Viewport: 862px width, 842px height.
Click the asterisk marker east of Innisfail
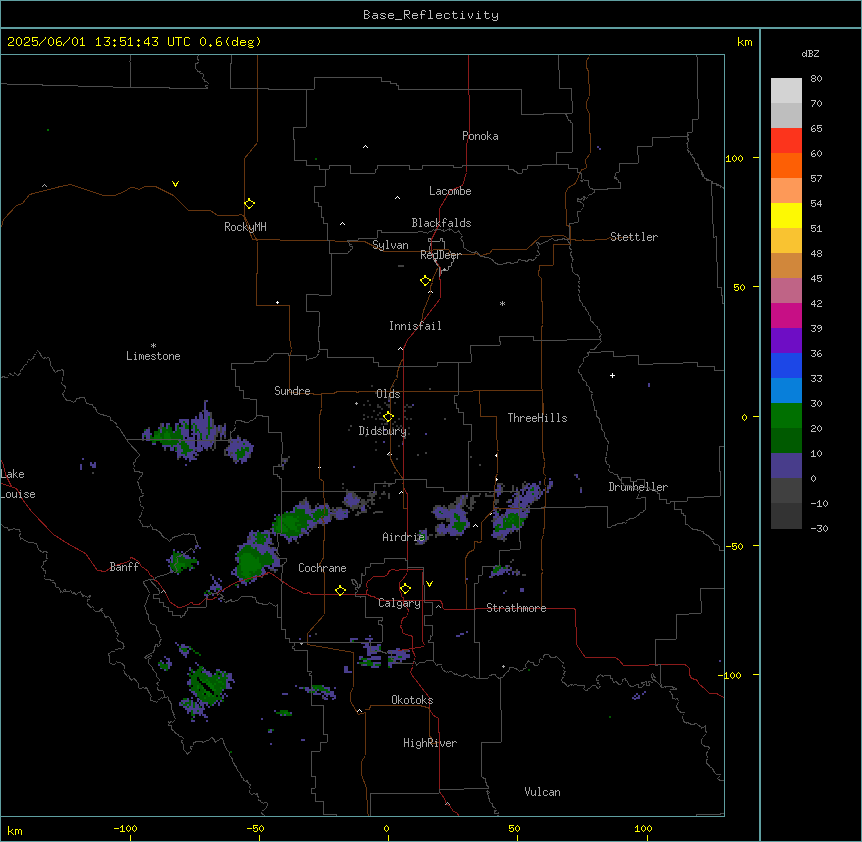(x=502, y=303)
